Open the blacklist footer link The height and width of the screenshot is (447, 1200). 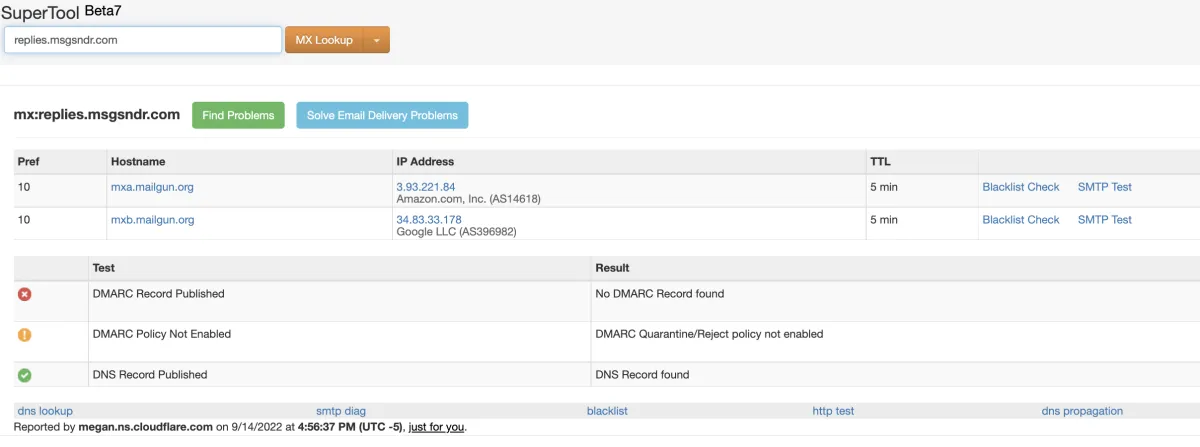click(607, 411)
